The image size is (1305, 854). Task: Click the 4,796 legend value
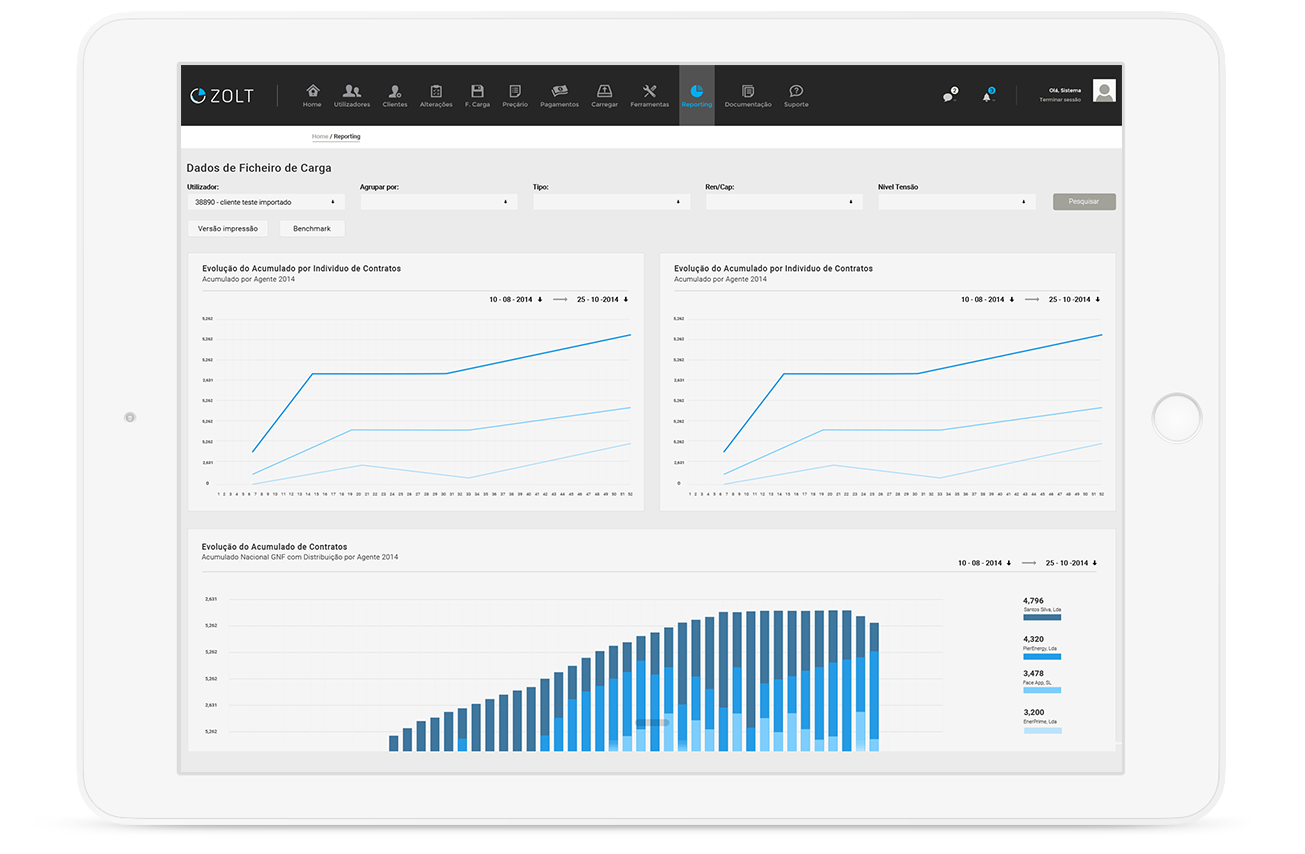[x=1033, y=601]
